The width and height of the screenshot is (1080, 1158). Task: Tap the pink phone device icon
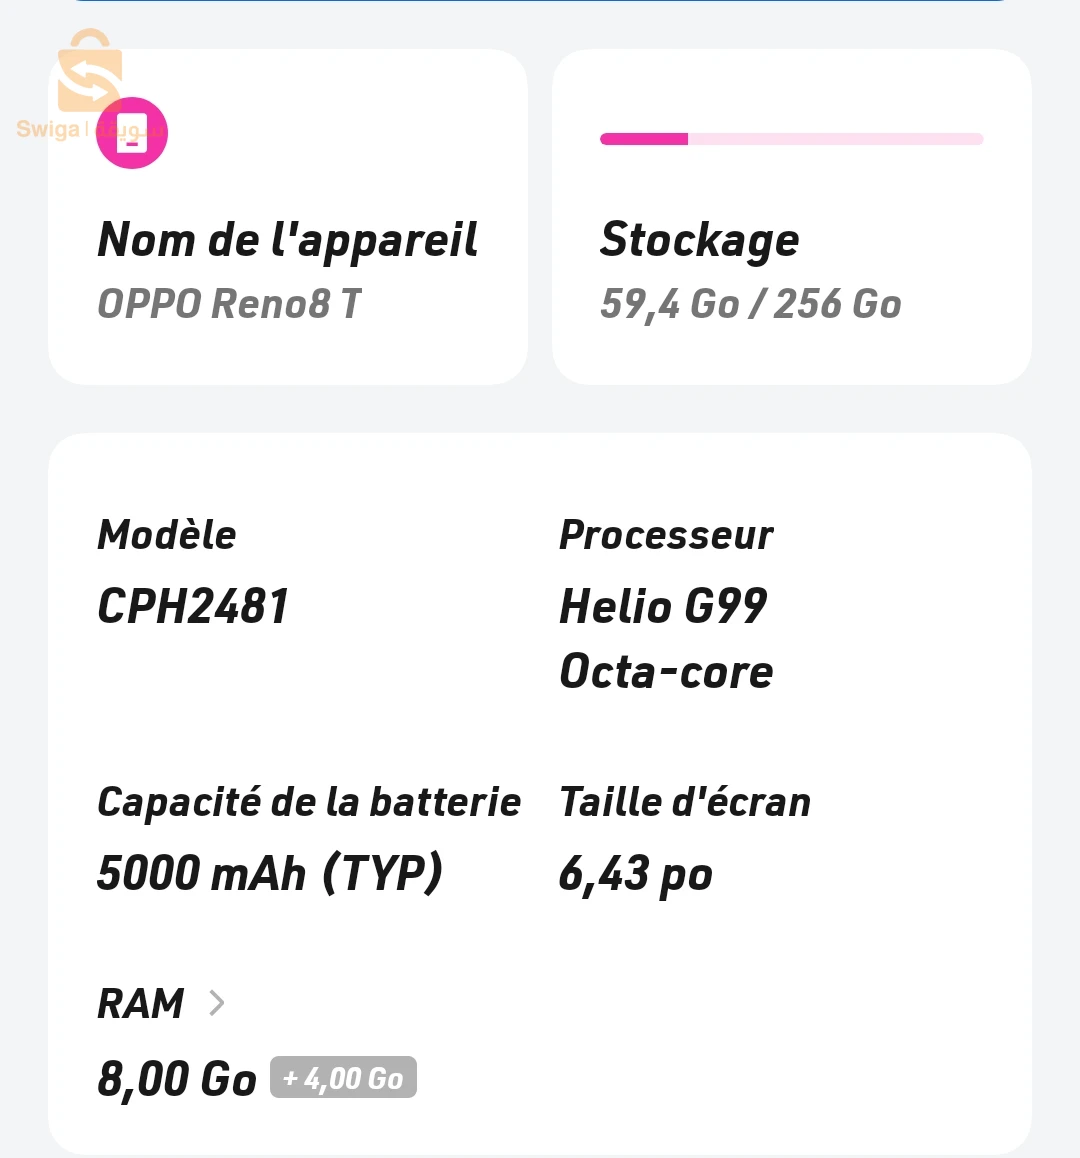pyautogui.click(x=131, y=133)
